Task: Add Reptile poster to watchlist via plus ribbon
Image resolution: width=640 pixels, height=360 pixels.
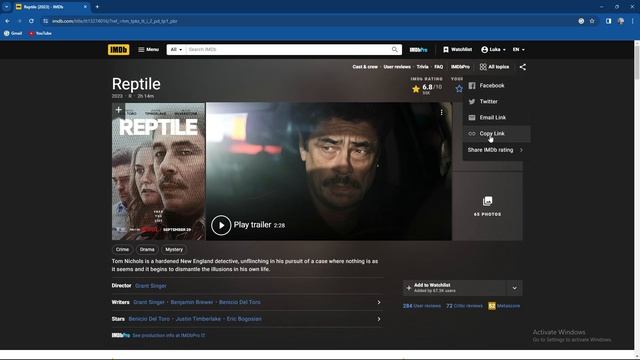Action: pyautogui.click(x=118, y=110)
